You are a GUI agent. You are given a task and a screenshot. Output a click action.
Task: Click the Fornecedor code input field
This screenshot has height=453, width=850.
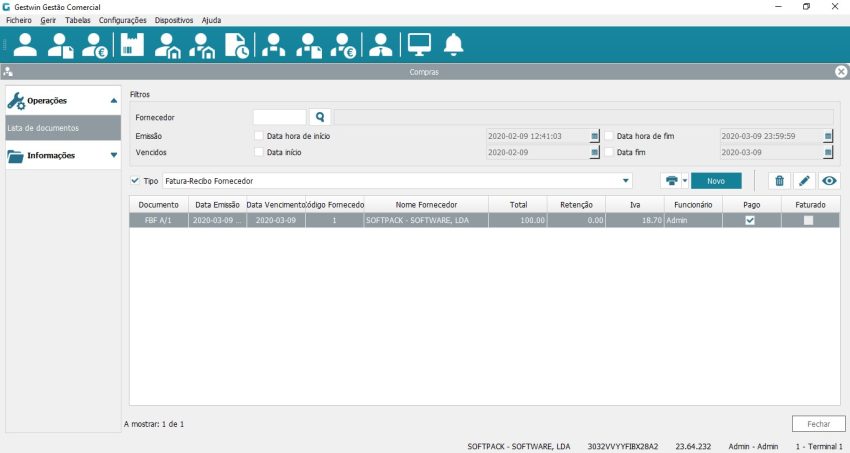coord(279,117)
